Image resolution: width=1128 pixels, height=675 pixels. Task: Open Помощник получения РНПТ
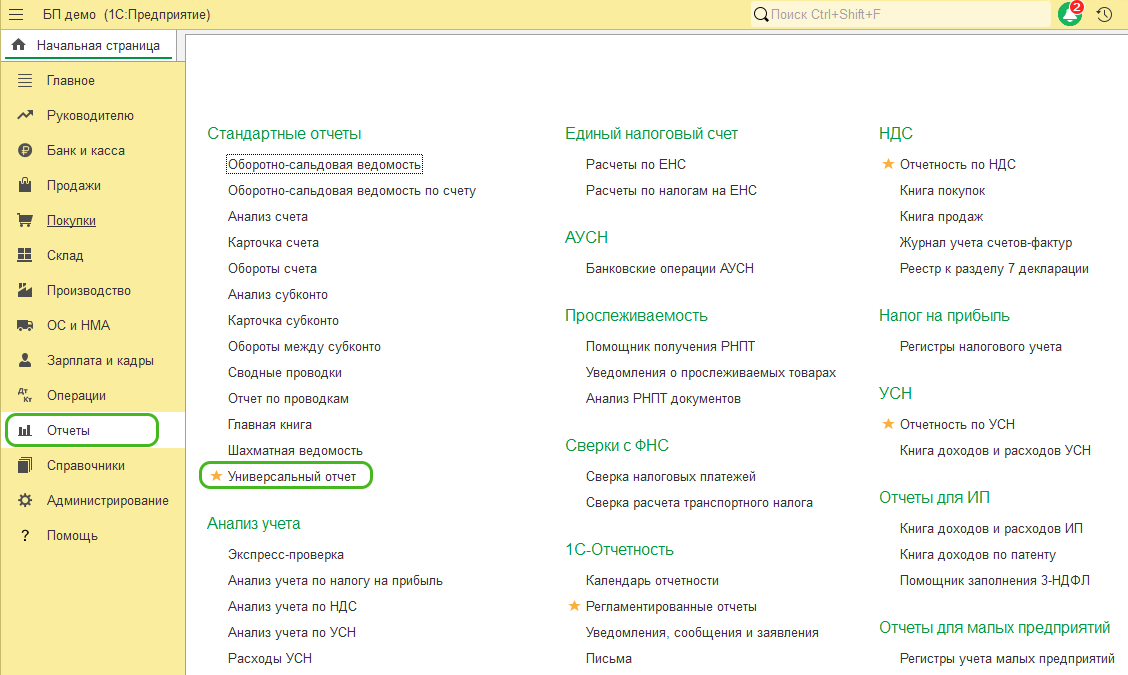670,347
